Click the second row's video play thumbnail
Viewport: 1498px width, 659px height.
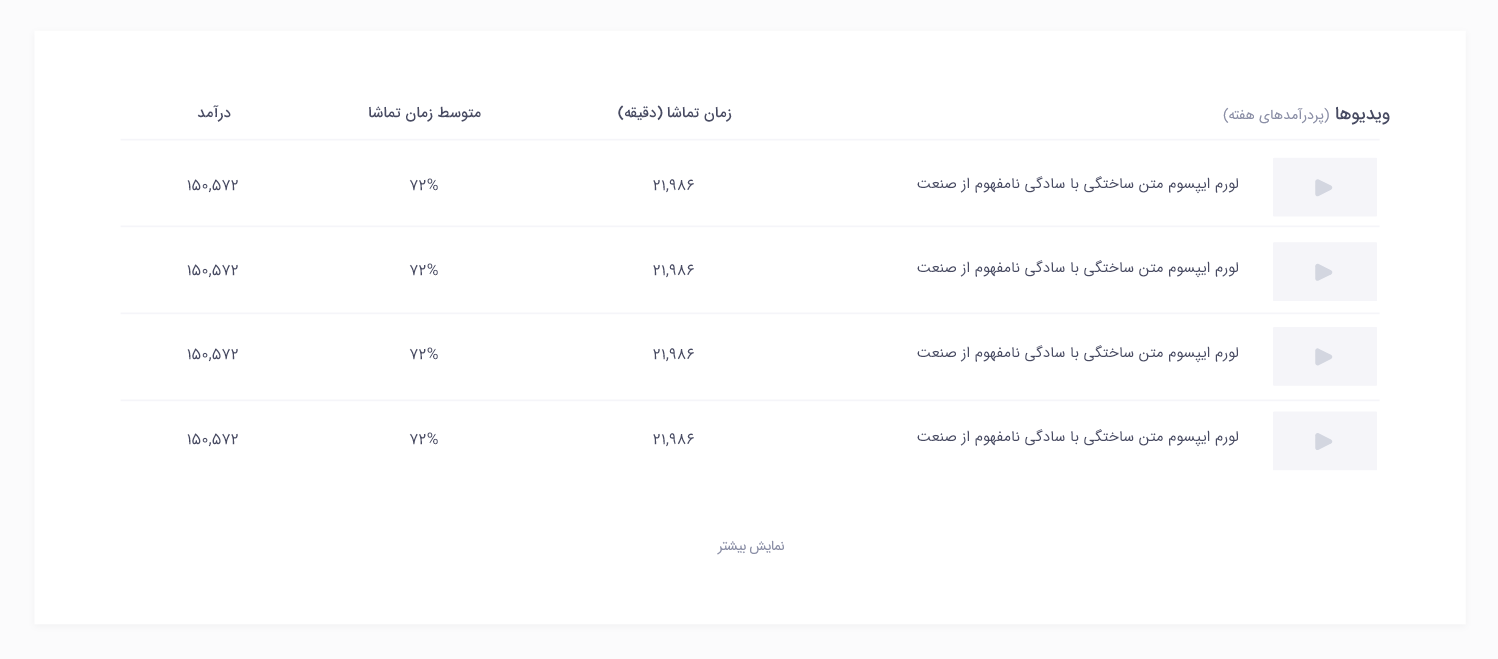tap(1324, 272)
